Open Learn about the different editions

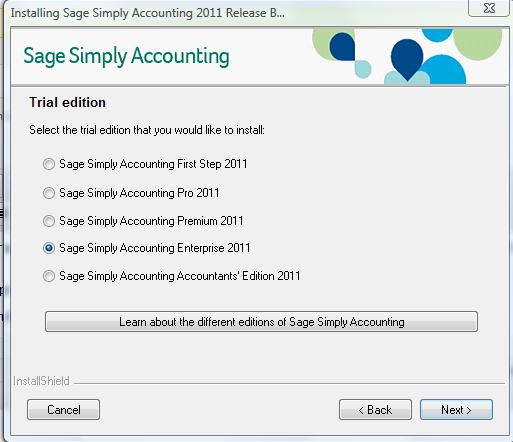click(261, 322)
